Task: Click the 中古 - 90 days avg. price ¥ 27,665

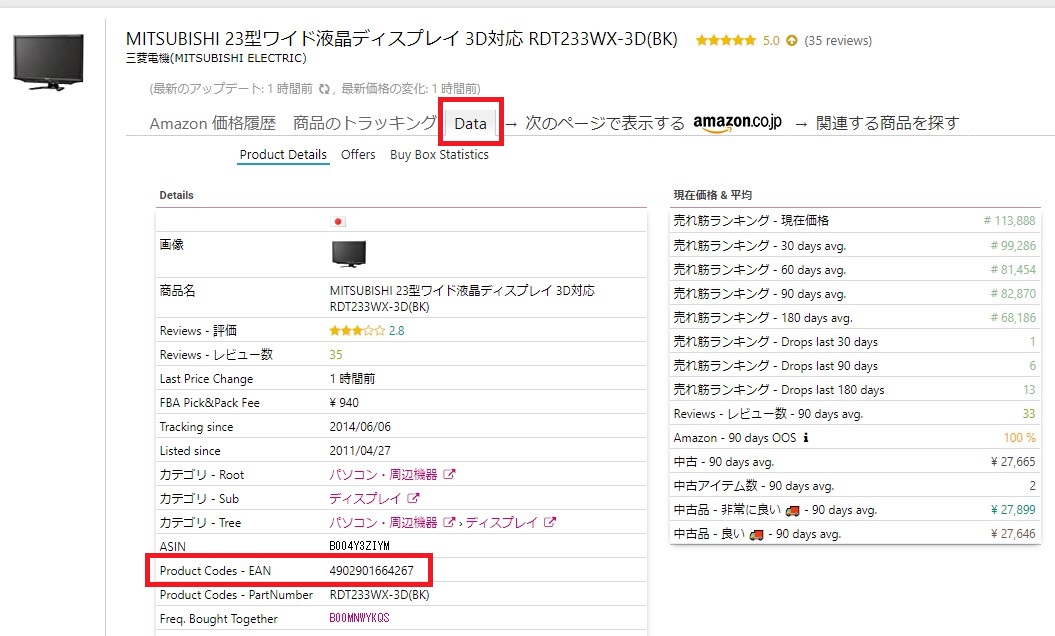Action: [1013, 462]
